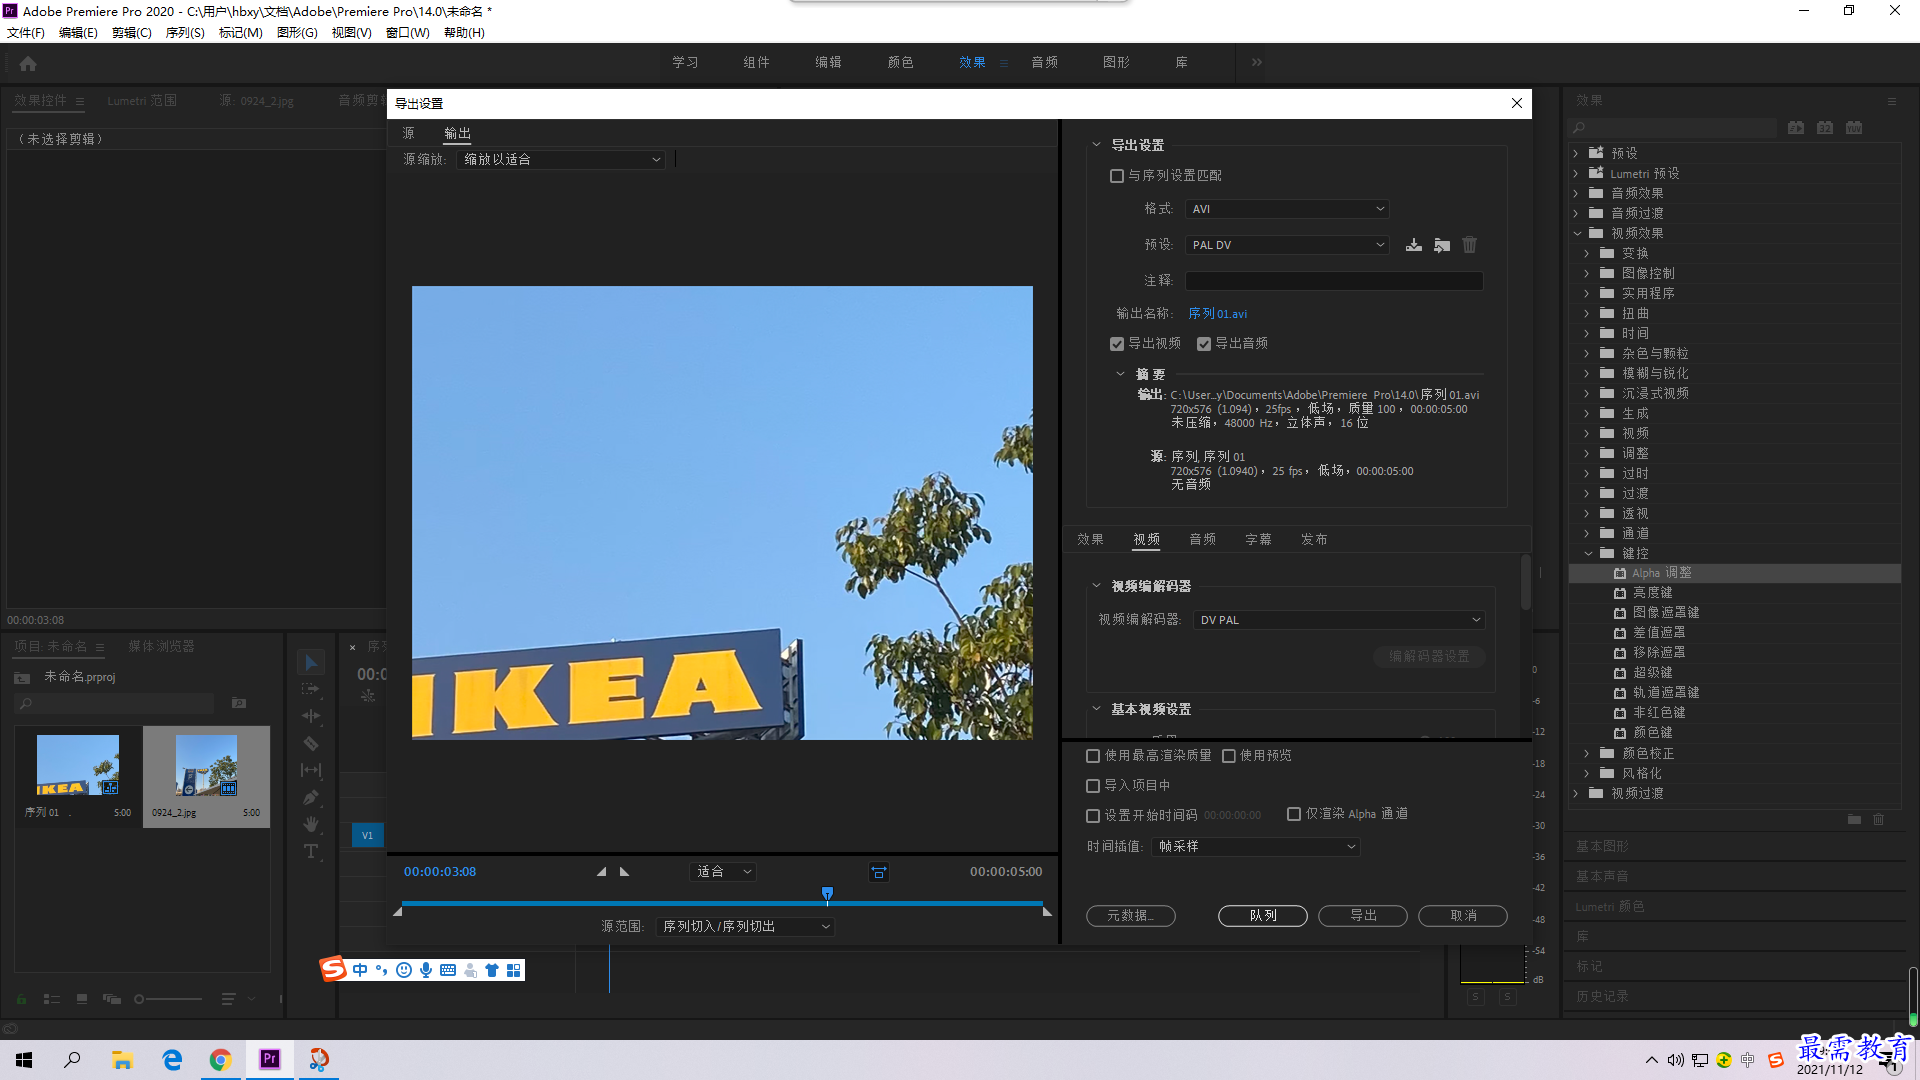
Task: Click the blue playhead on preview timeline
Action: (x=827, y=893)
